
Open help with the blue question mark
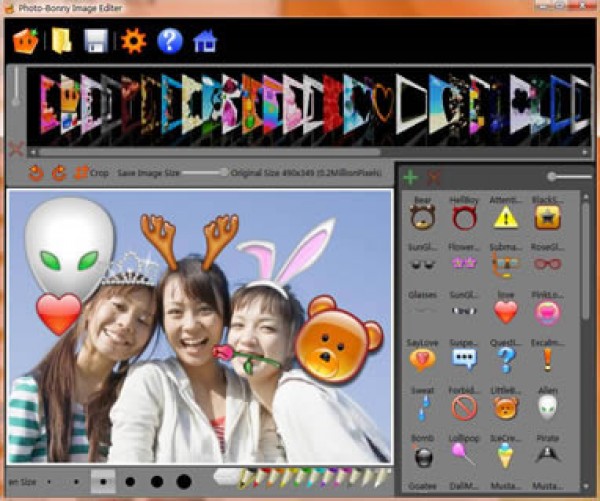pos(170,41)
